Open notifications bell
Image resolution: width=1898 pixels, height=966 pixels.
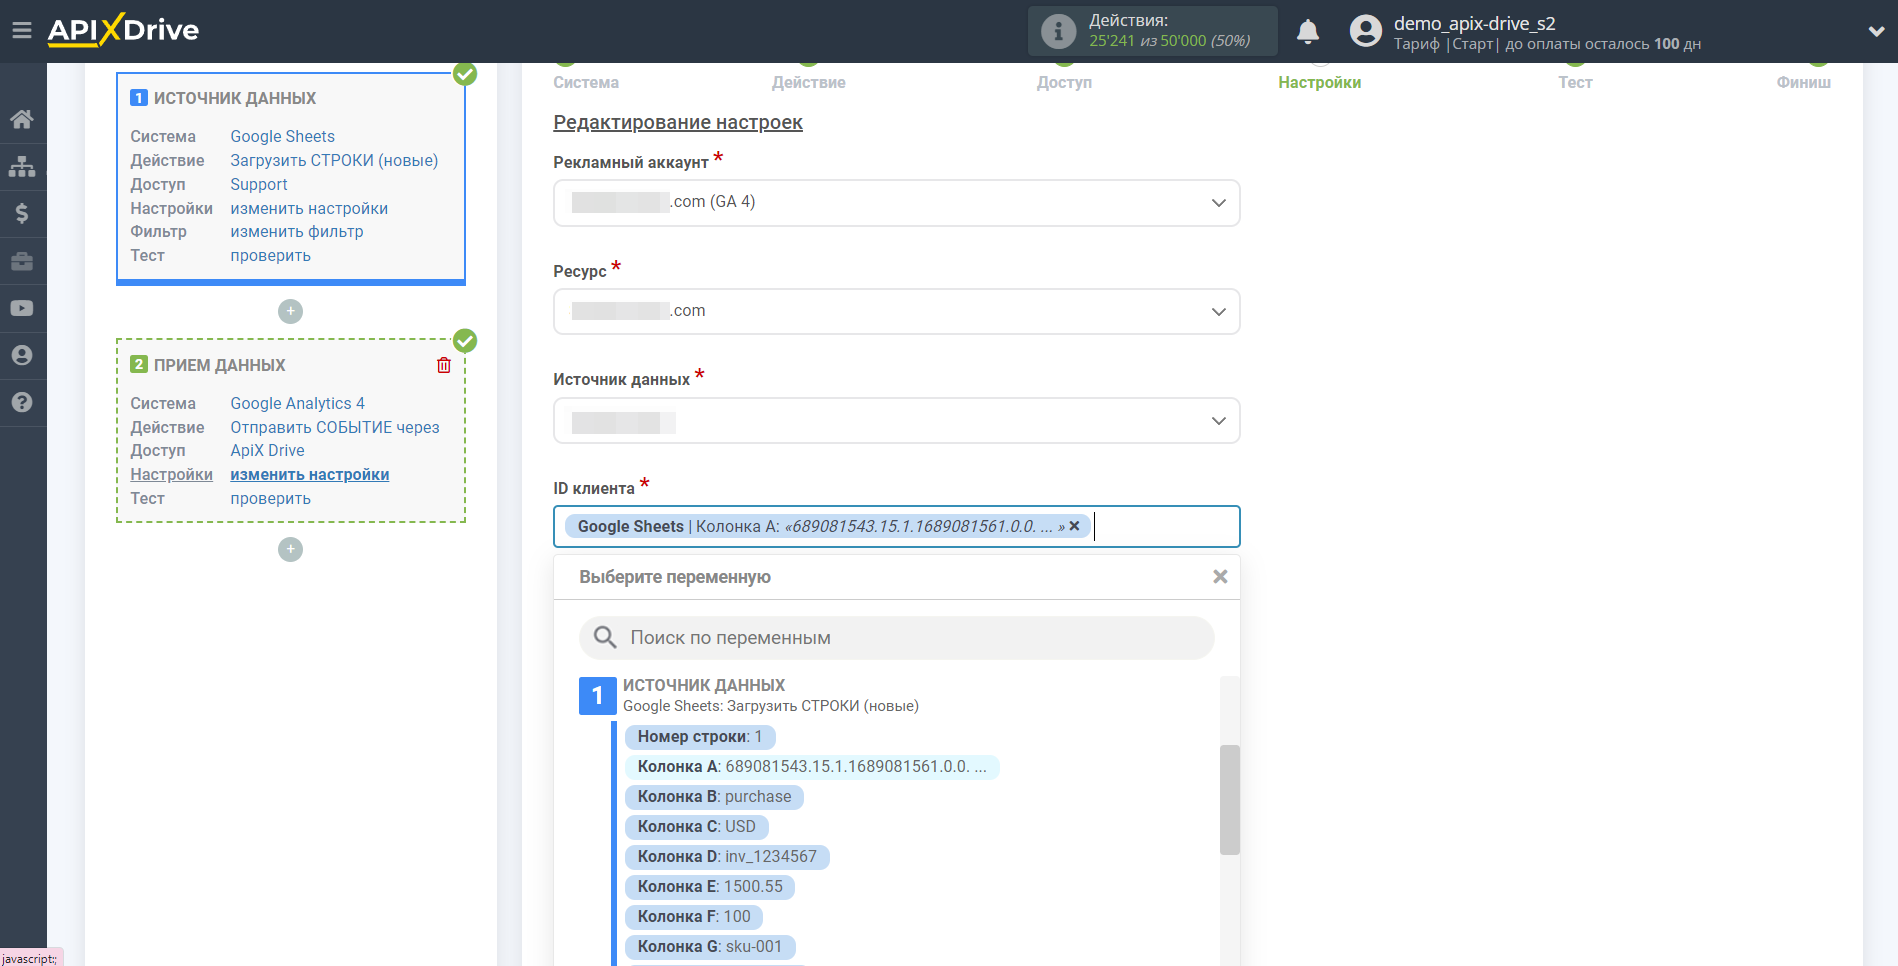click(x=1308, y=32)
